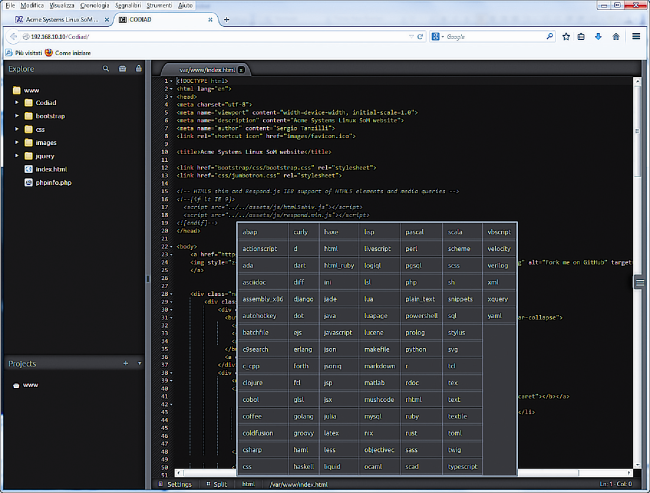Choose typescript in the language list
This screenshot has height=493, width=650.
pos(463,467)
